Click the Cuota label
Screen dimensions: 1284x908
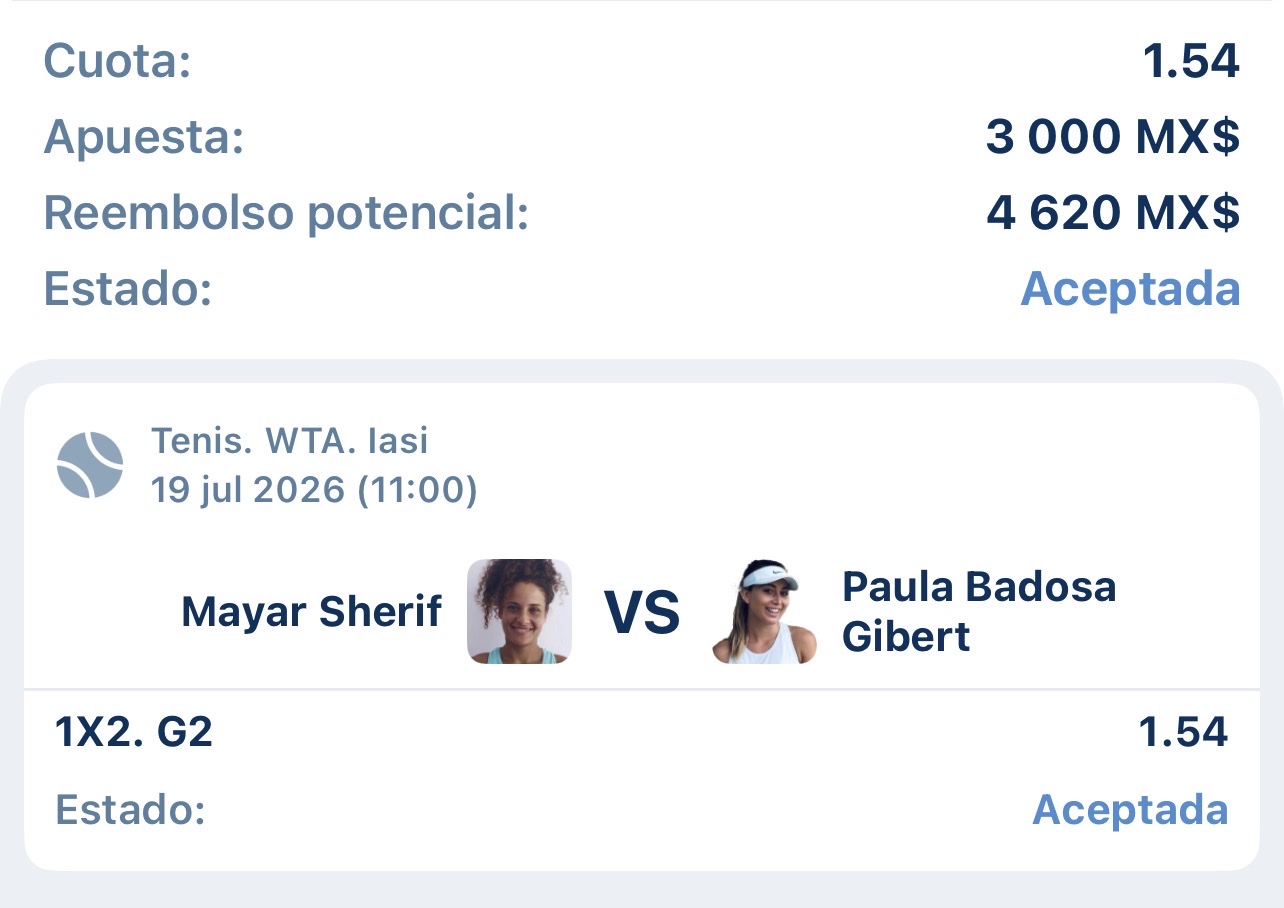[117, 62]
